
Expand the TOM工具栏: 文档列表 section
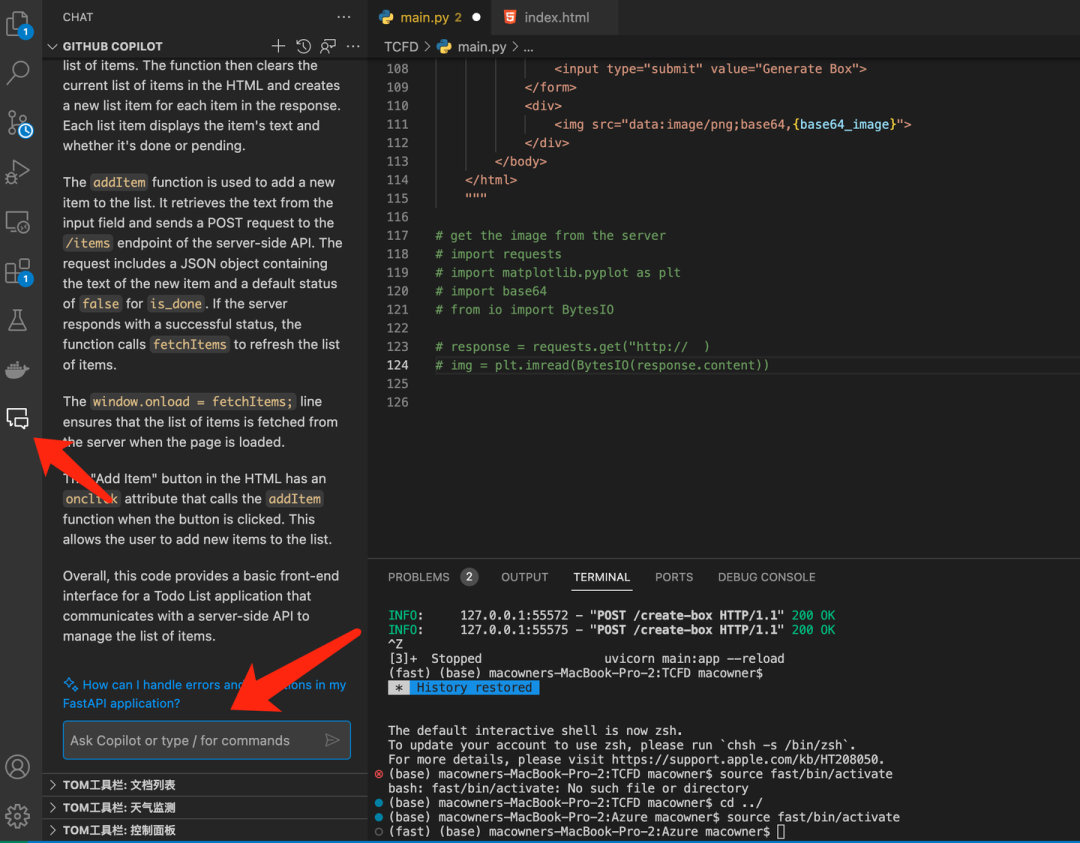205,785
